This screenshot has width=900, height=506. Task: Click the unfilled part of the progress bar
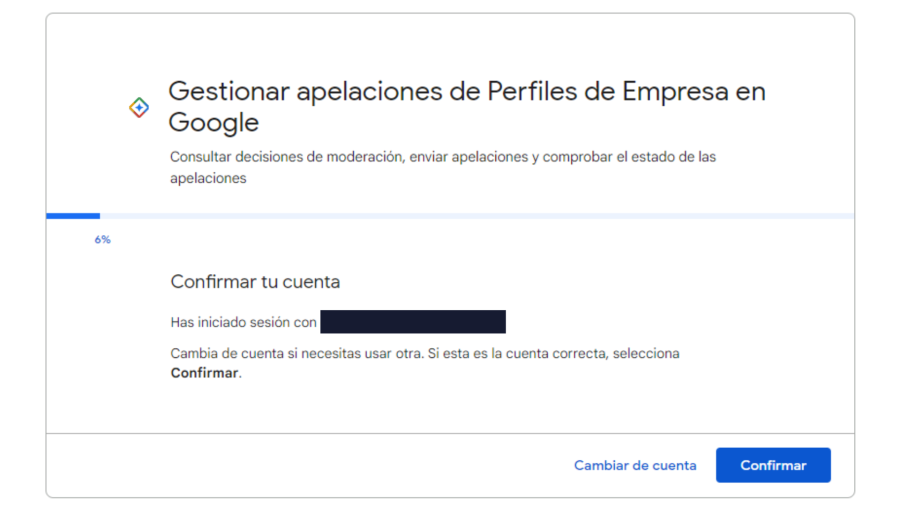476,215
